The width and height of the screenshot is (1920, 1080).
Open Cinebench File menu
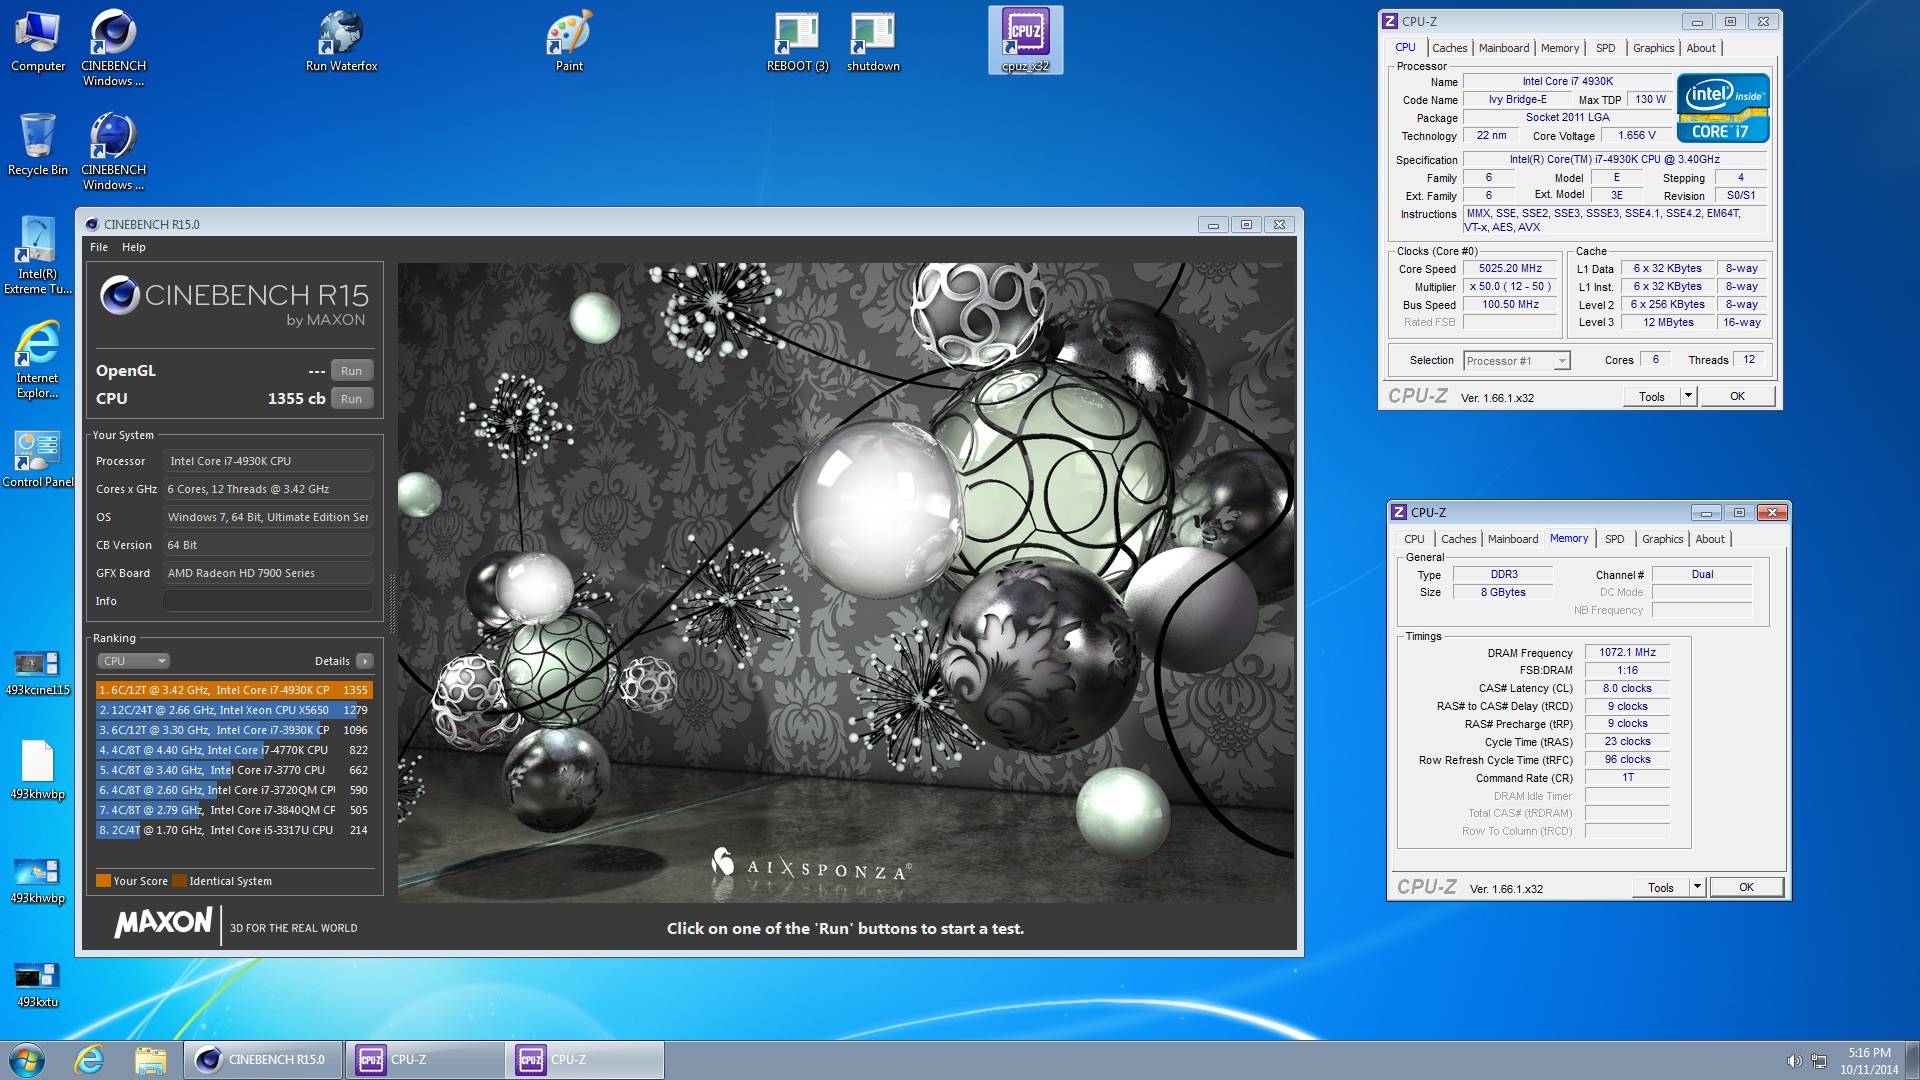[99, 247]
